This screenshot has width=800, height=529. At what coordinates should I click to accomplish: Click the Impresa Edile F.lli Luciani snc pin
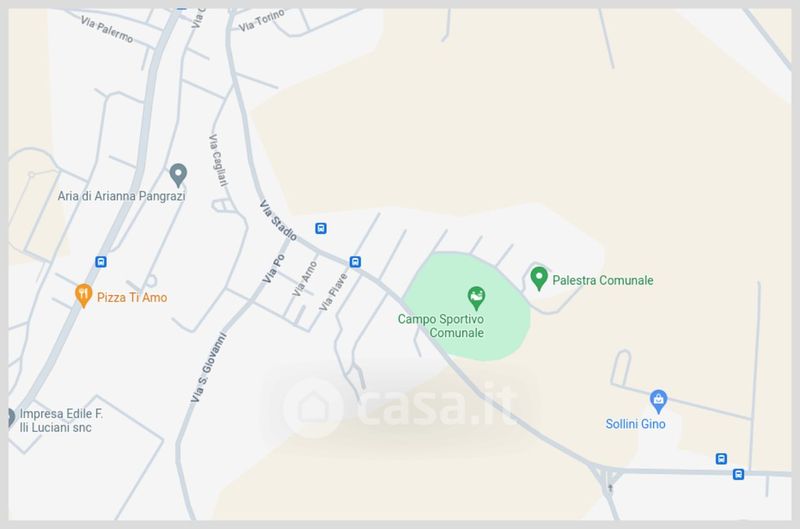11,418
